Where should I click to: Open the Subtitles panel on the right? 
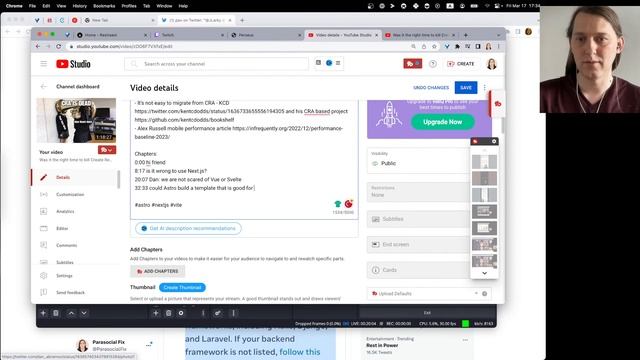pyautogui.click(x=418, y=219)
